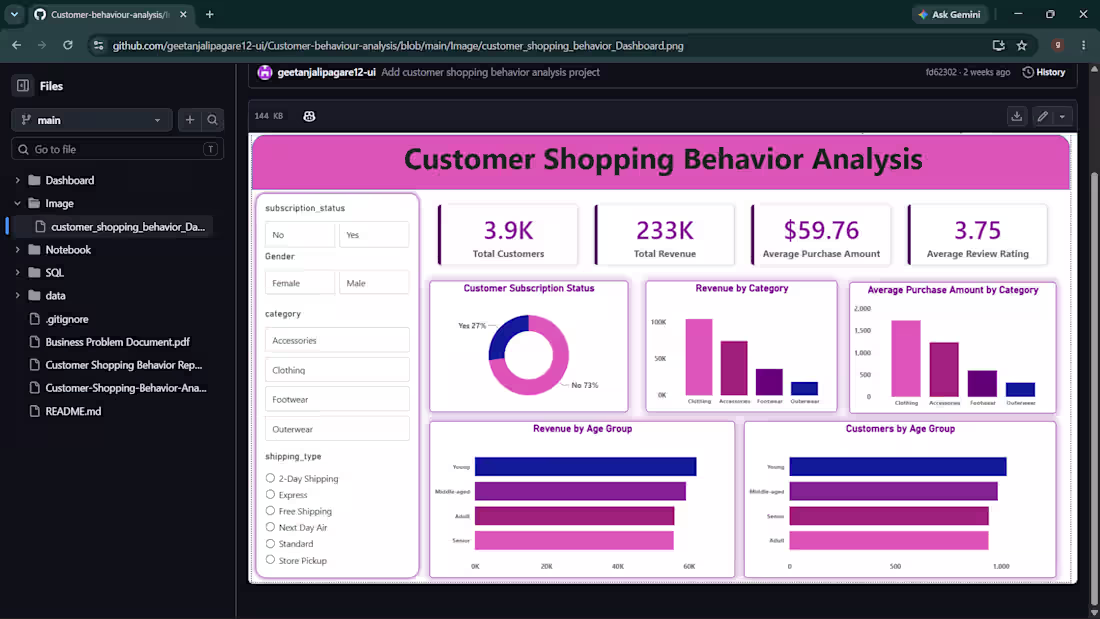The height and width of the screenshot is (619, 1100).
Task: Click the Yes subscription_status slicer
Action: pyautogui.click(x=374, y=234)
